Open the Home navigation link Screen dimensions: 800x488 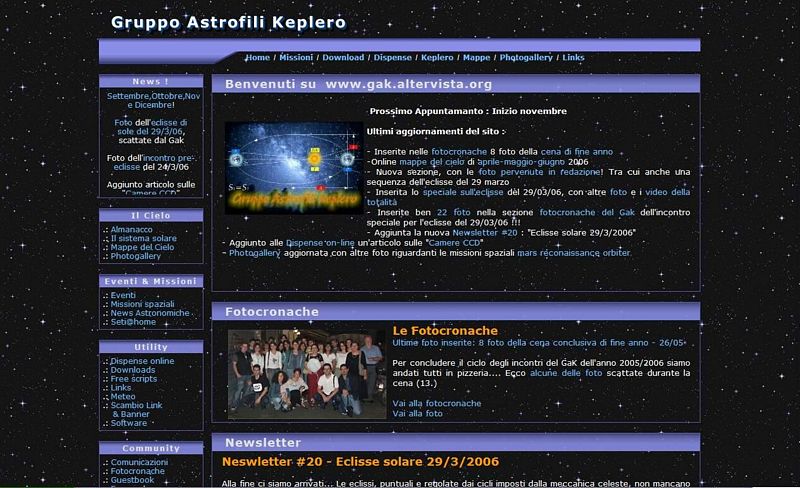click(258, 58)
